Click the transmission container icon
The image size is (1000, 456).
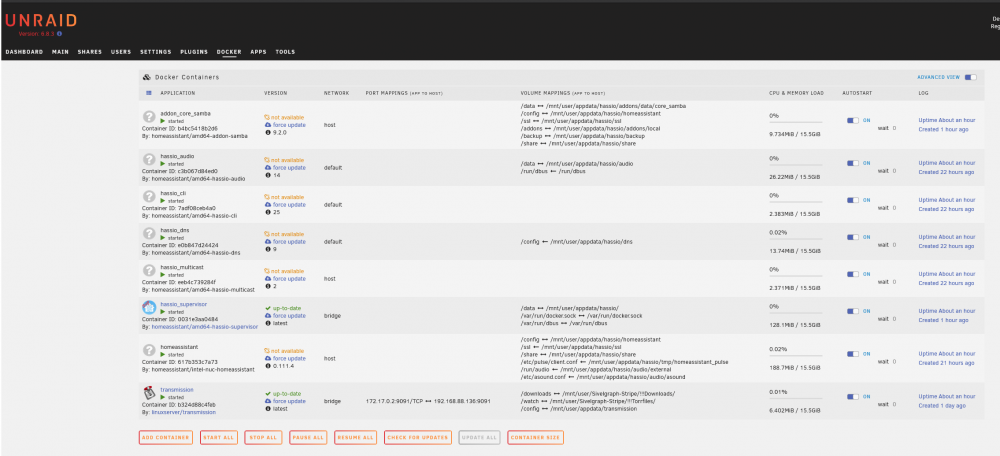coord(149,393)
